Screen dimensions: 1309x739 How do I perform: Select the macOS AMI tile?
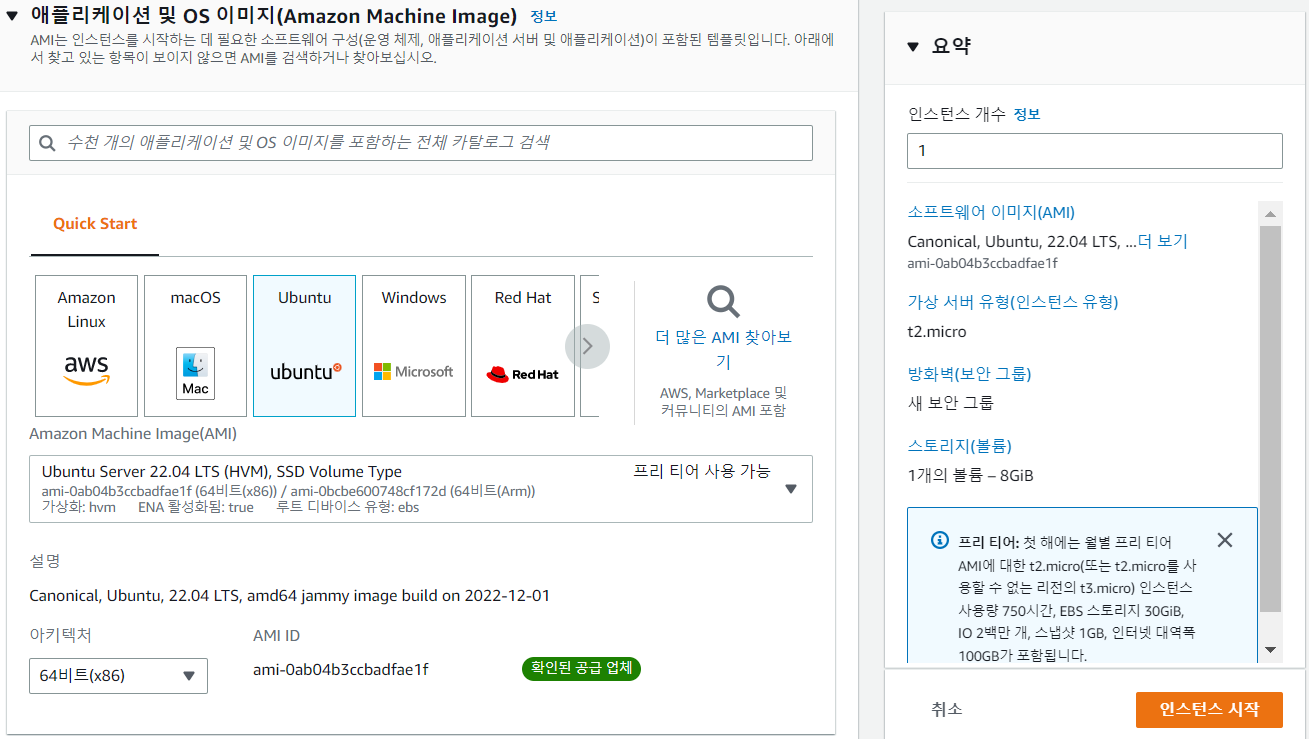click(x=195, y=346)
